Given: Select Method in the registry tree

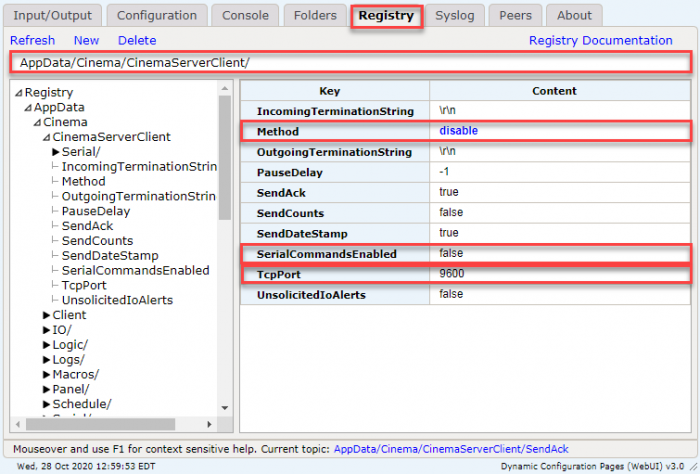Looking at the screenshot, I should point(83,182).
